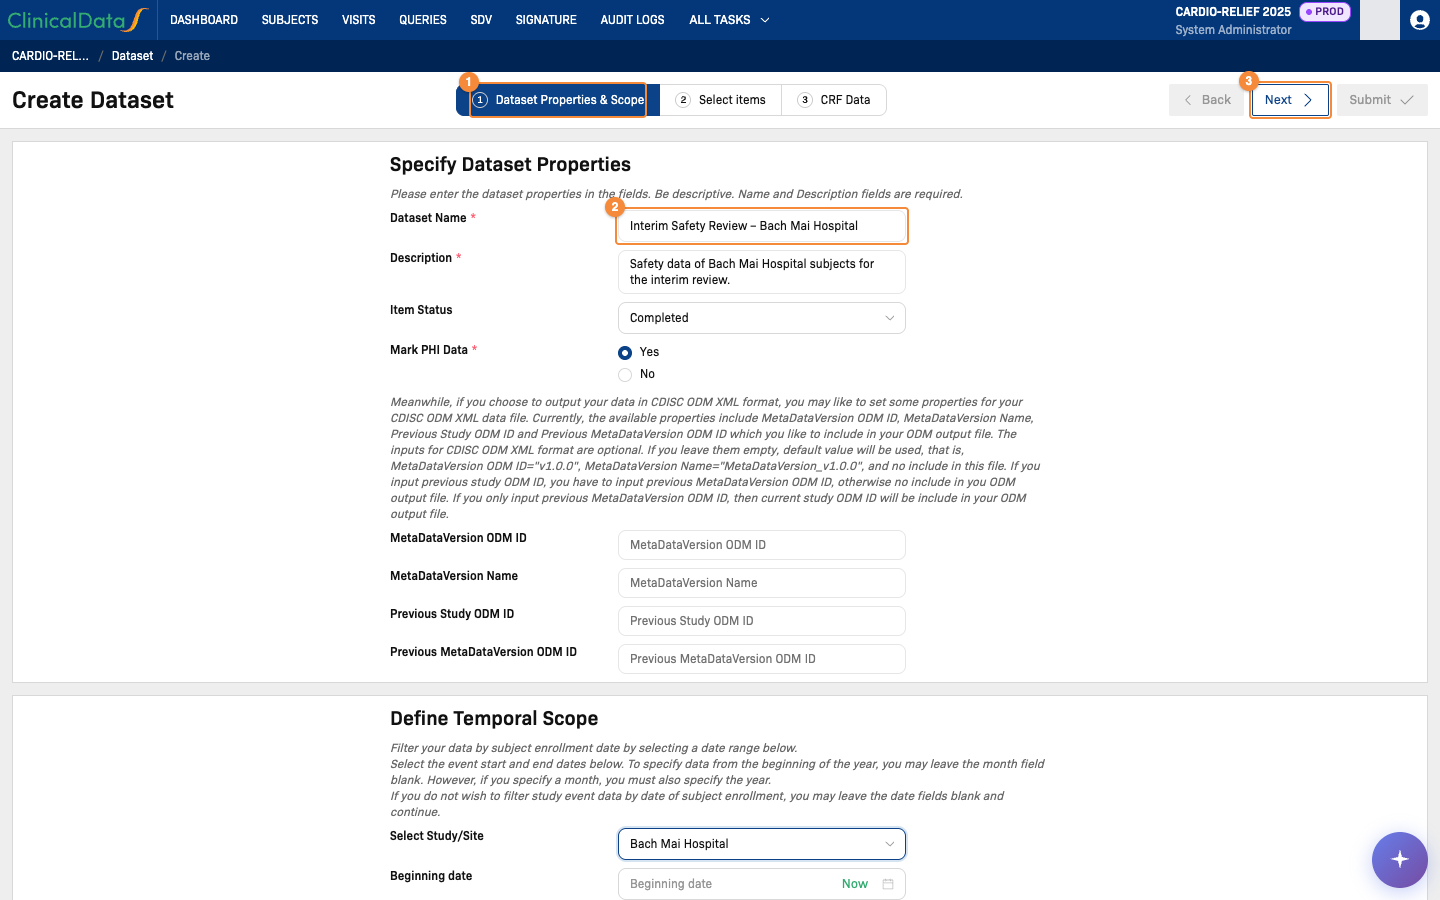Go to the SIGNATURE section
The width and height of the screenshot is (1440, 900).
point(546,20)
